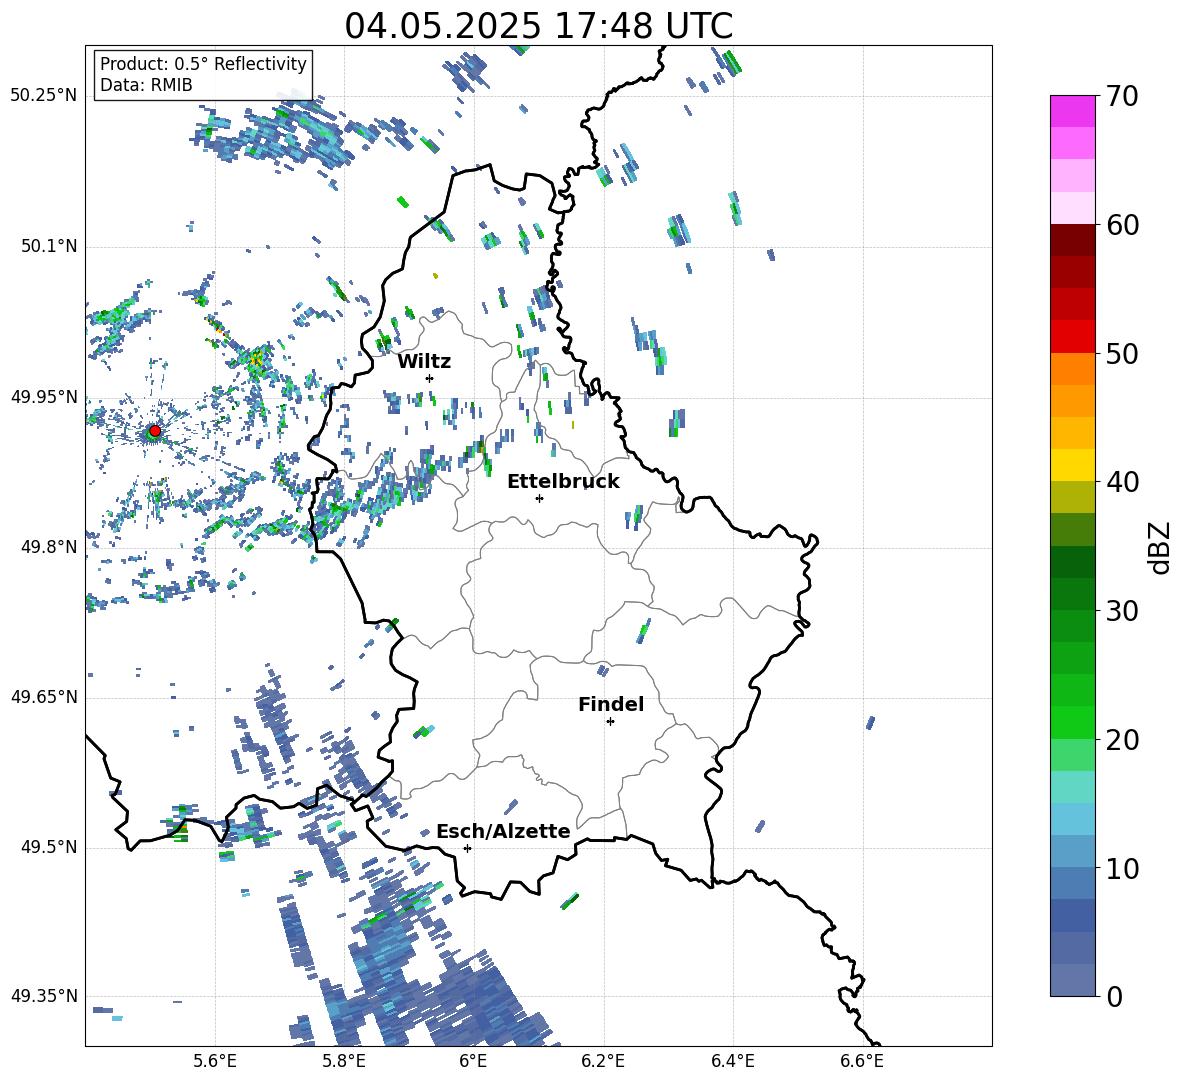Click the colorbar tick label 70
This screenshot has height=1081, width=1184.
point(1122,97)
